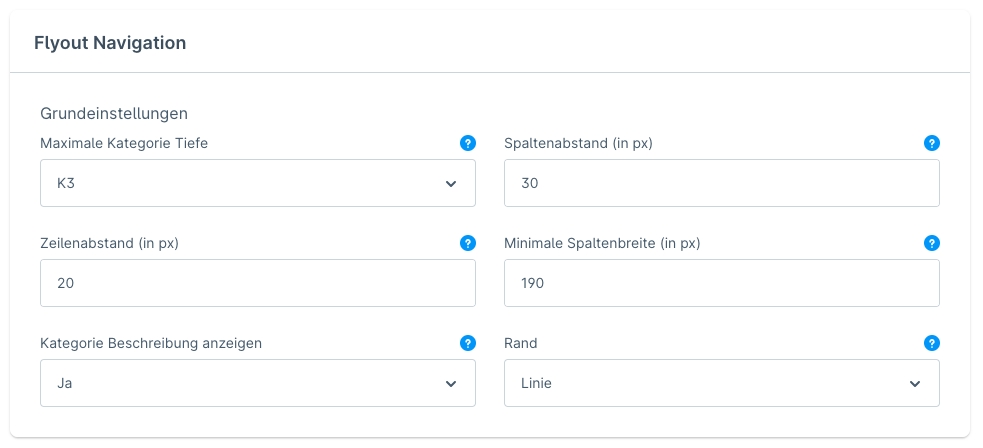Click the Grundeinstellungen section heading
This screenshot has height=448, width=983.
[x=114, y=113]
